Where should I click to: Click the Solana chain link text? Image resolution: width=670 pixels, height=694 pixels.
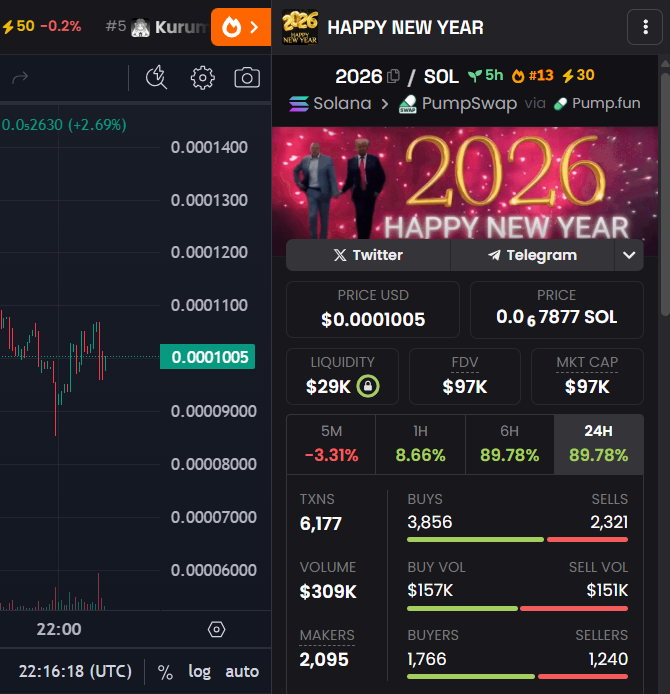point(342,104)
